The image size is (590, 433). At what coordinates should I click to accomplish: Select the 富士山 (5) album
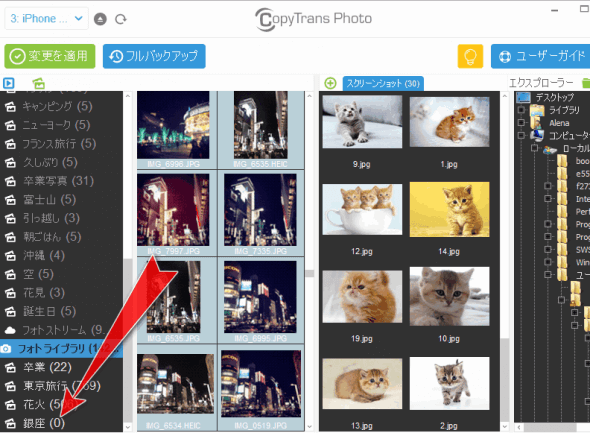coord(61,200)
